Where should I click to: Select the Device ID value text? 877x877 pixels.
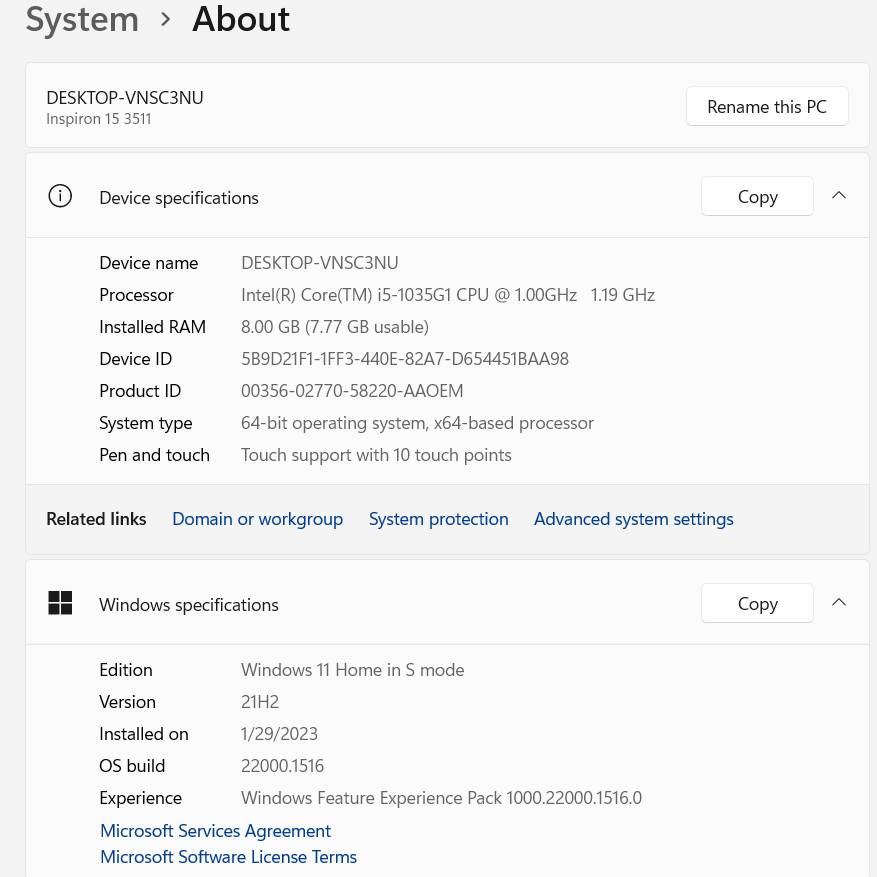click(405, 358)
